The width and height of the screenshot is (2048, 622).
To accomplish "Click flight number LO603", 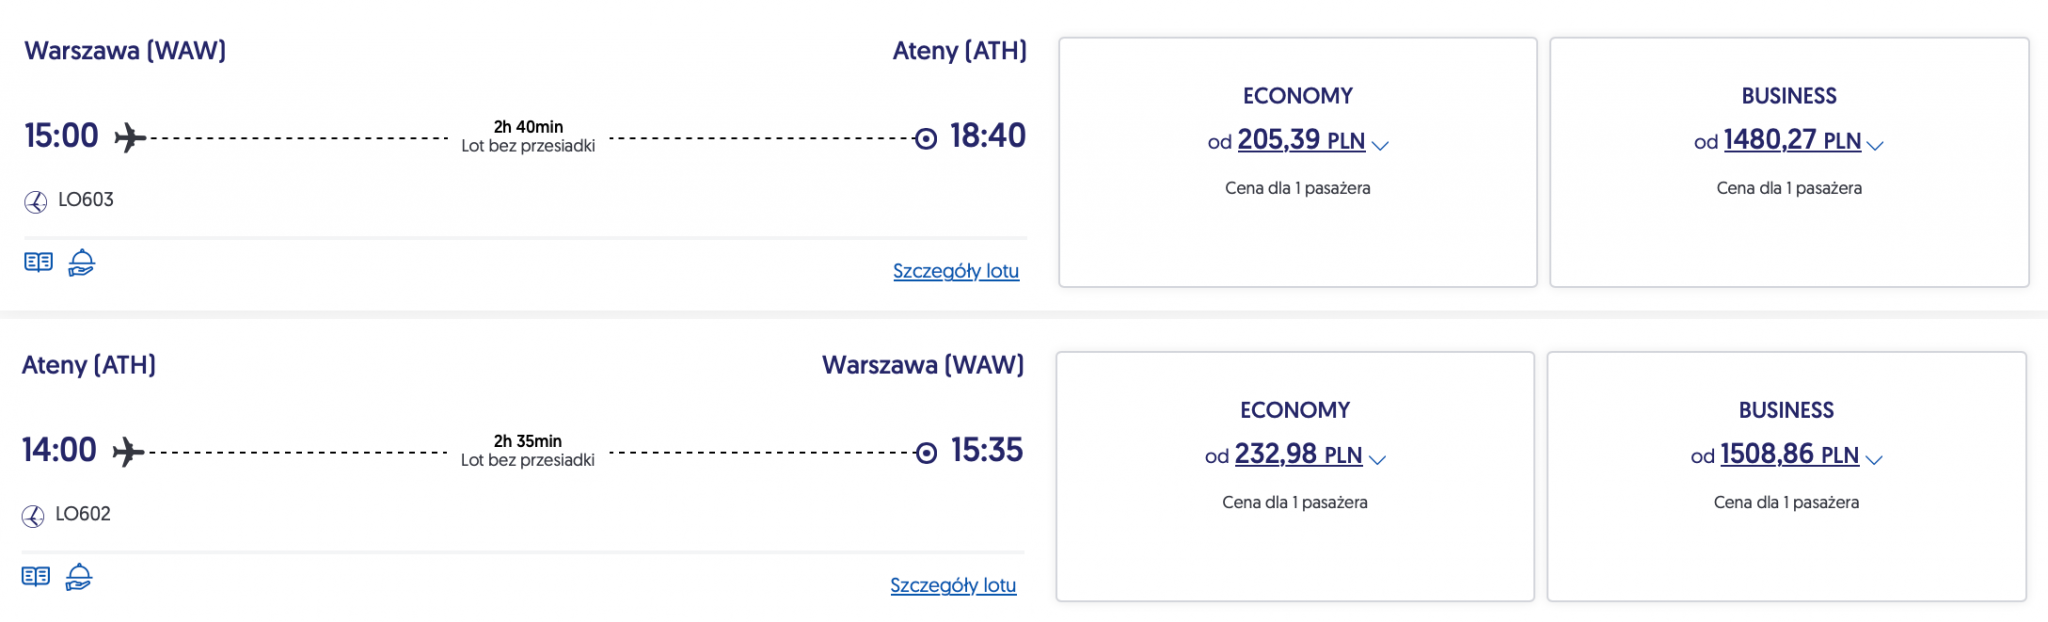I will point(86,200).
